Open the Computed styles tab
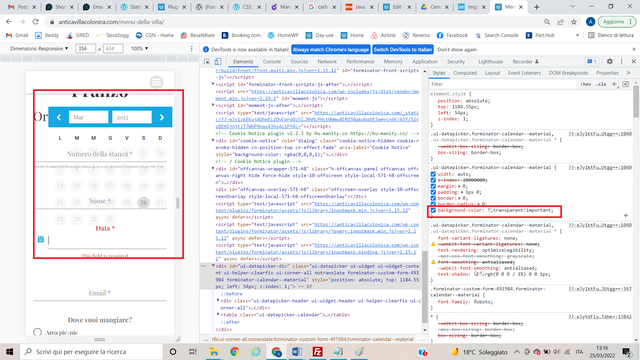The height and width of the screenshot is (360, 640). click(465, 73)
